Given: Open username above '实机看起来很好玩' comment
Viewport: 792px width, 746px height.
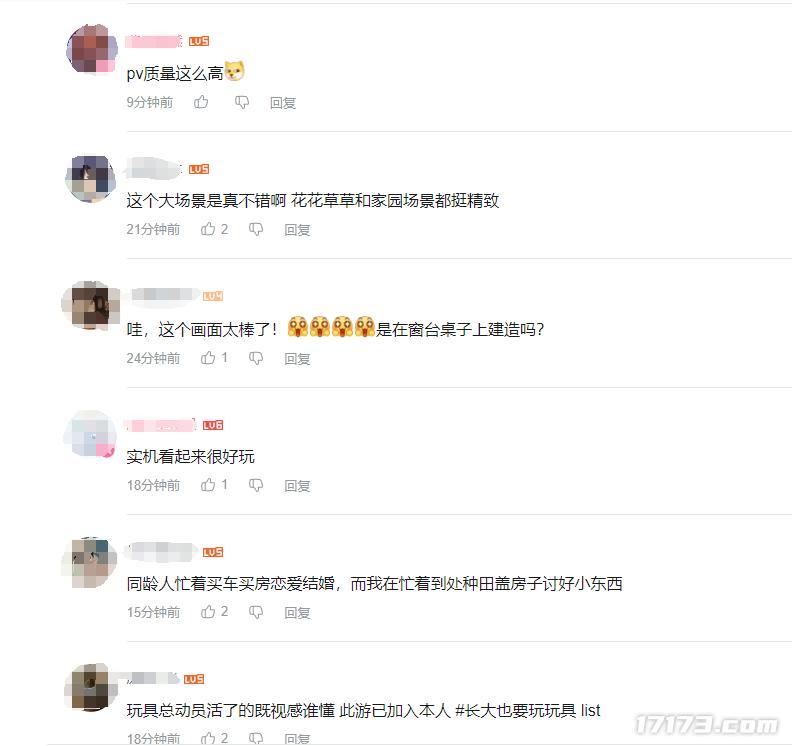Looking at the screenshot, I should [x=160, y=425].
